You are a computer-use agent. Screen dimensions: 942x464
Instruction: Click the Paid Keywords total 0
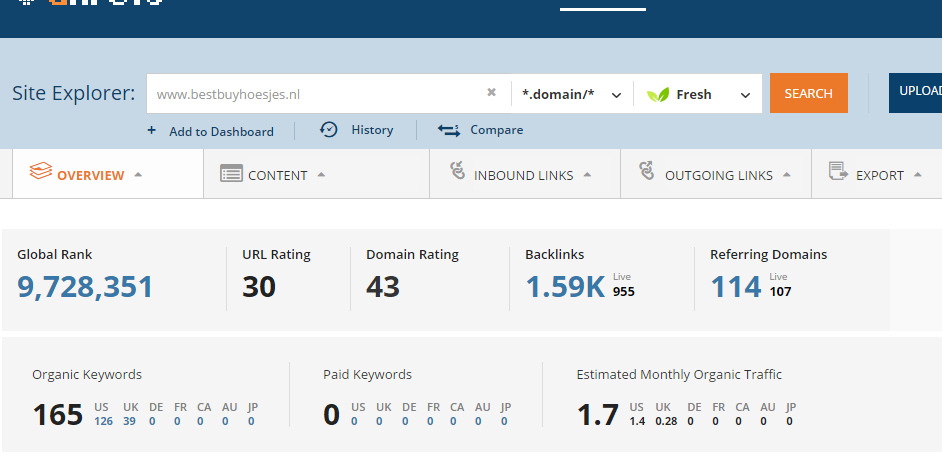[332, 415]
